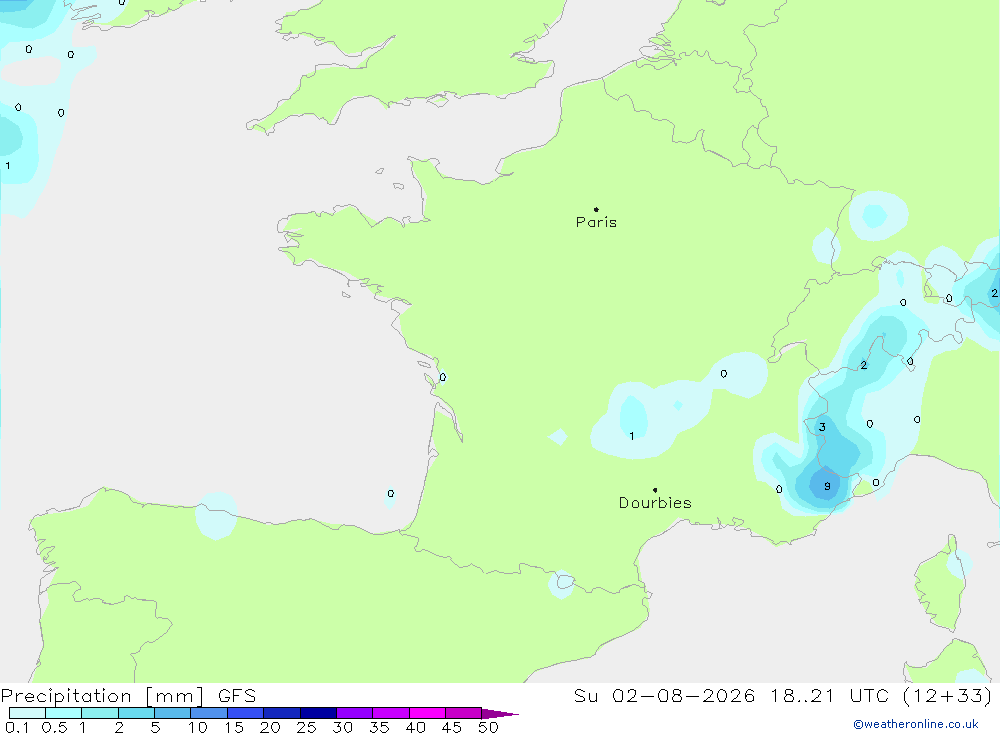
Task: Pick the 35–40 mm legend swatch
Action: (x=391, y=713)
